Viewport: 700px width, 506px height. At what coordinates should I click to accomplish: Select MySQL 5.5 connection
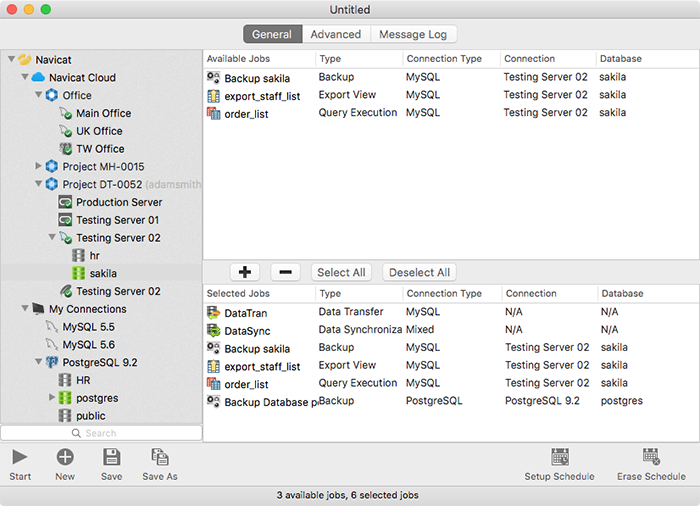coord(88,327)
